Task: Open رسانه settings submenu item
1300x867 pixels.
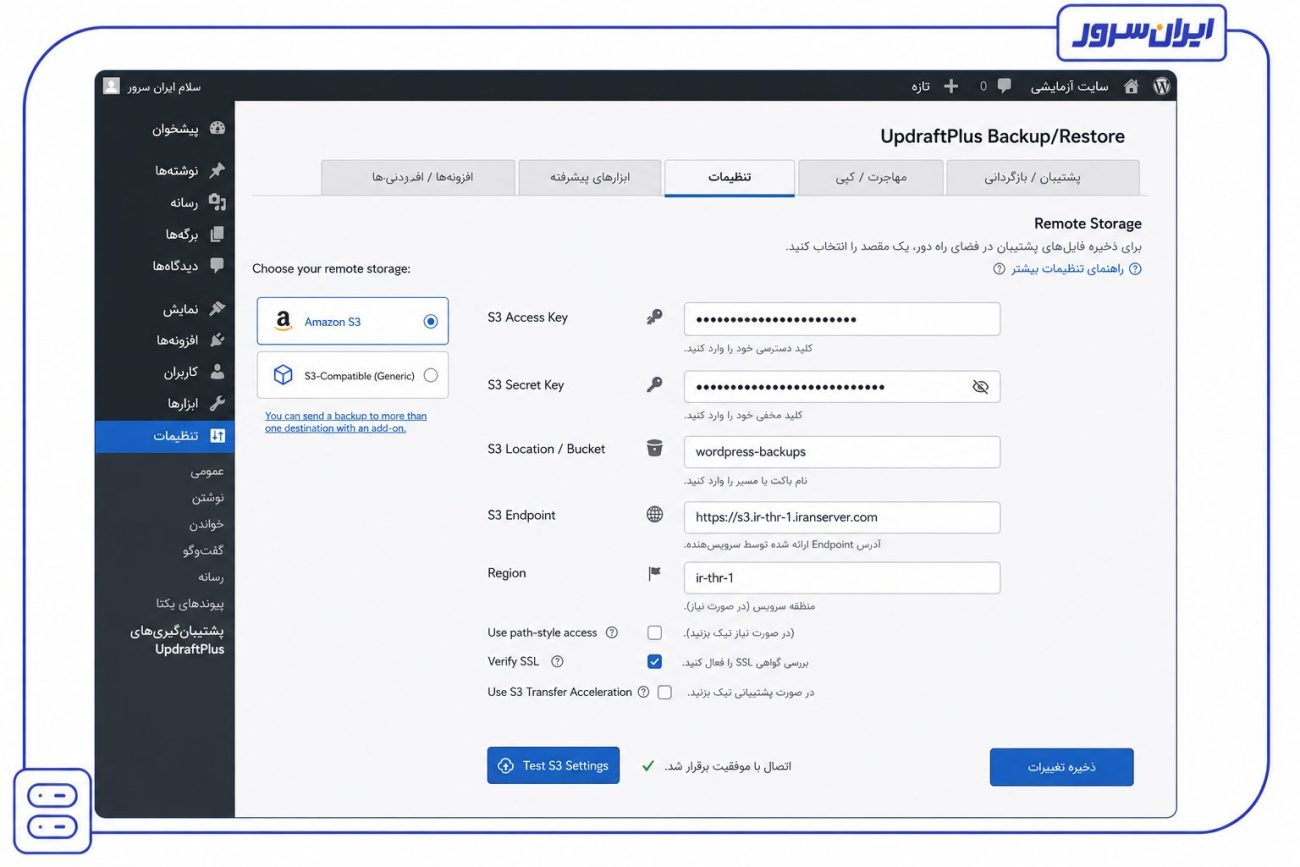Action: (211, 577)
